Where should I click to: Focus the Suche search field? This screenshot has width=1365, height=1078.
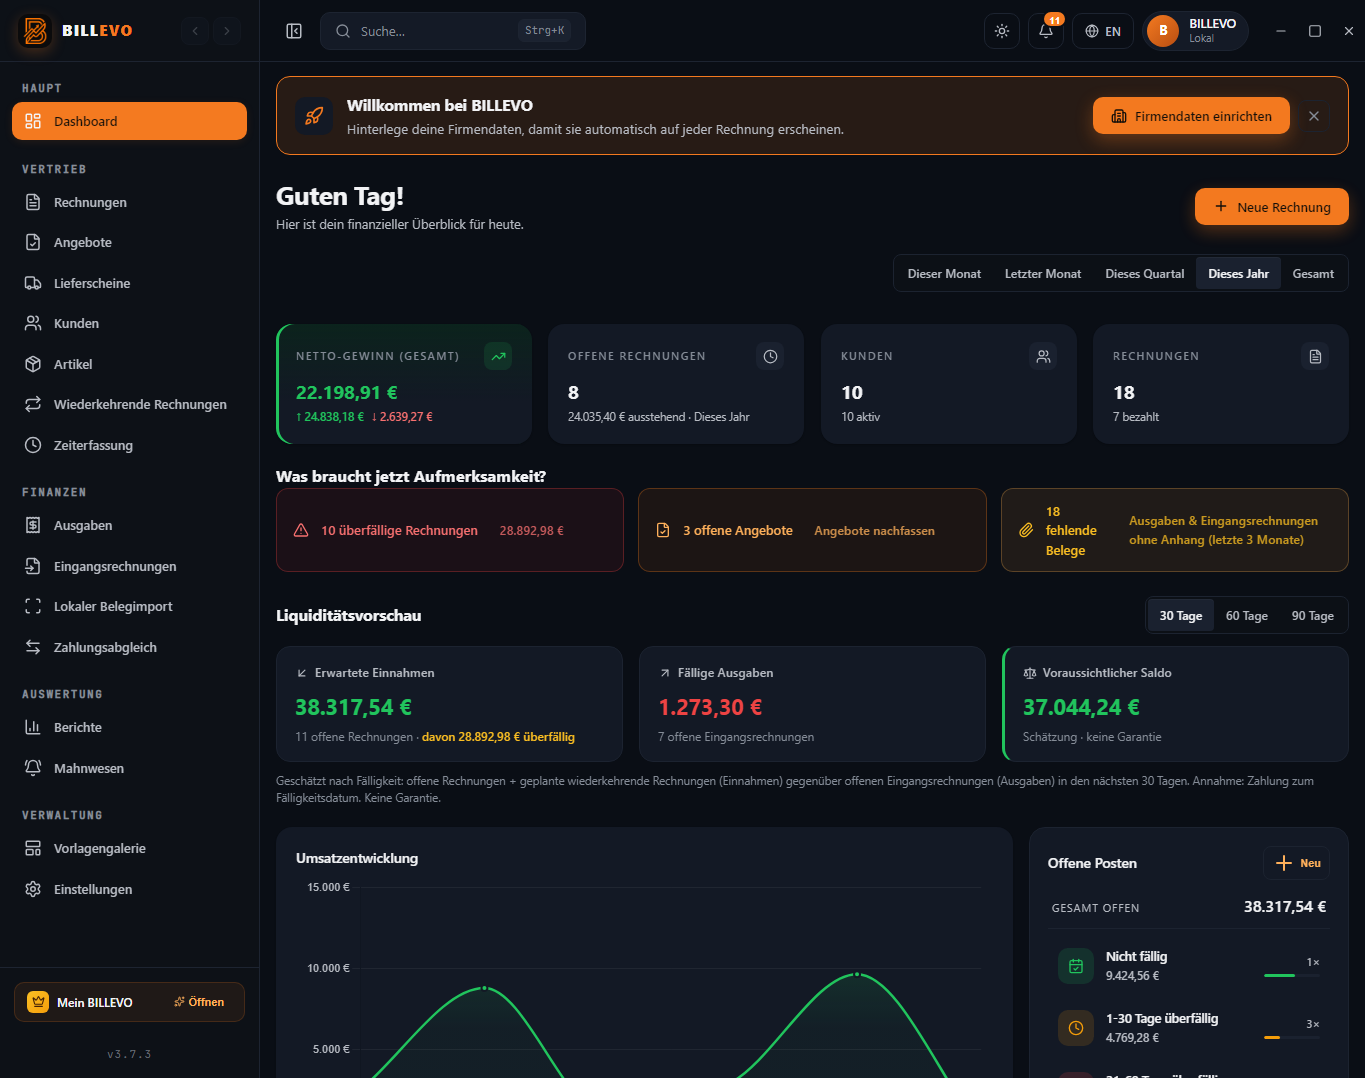pyautogui.click(x=453, y=31)
